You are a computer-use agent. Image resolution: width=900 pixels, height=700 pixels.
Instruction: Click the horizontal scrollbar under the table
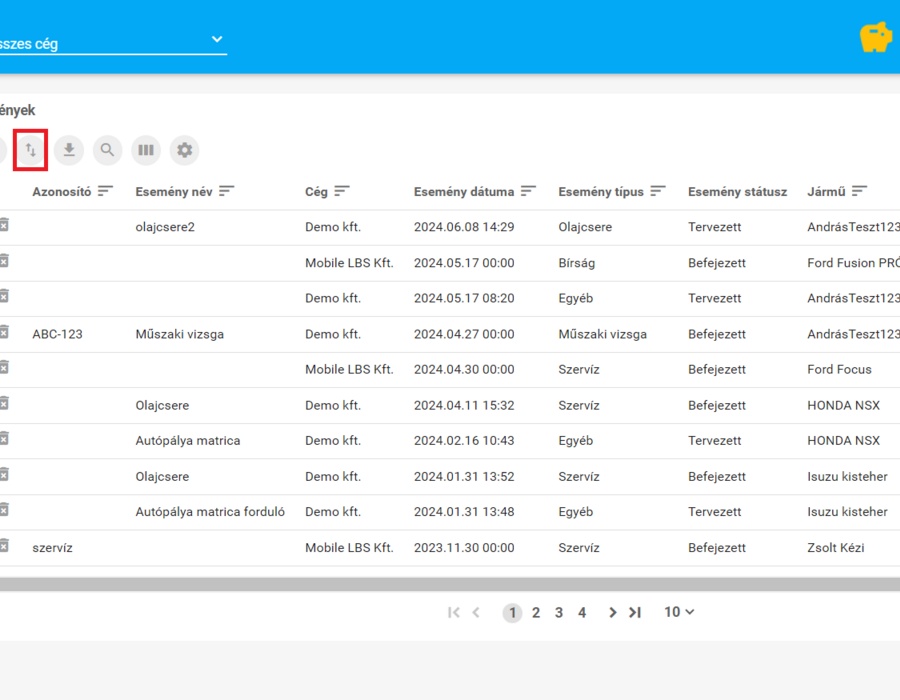[450, 584]
